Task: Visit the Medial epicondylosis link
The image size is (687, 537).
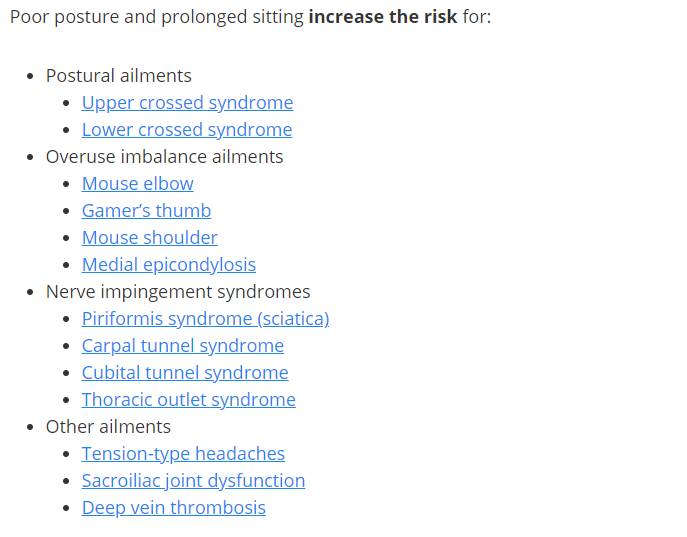Action: (x=169, y=265)
